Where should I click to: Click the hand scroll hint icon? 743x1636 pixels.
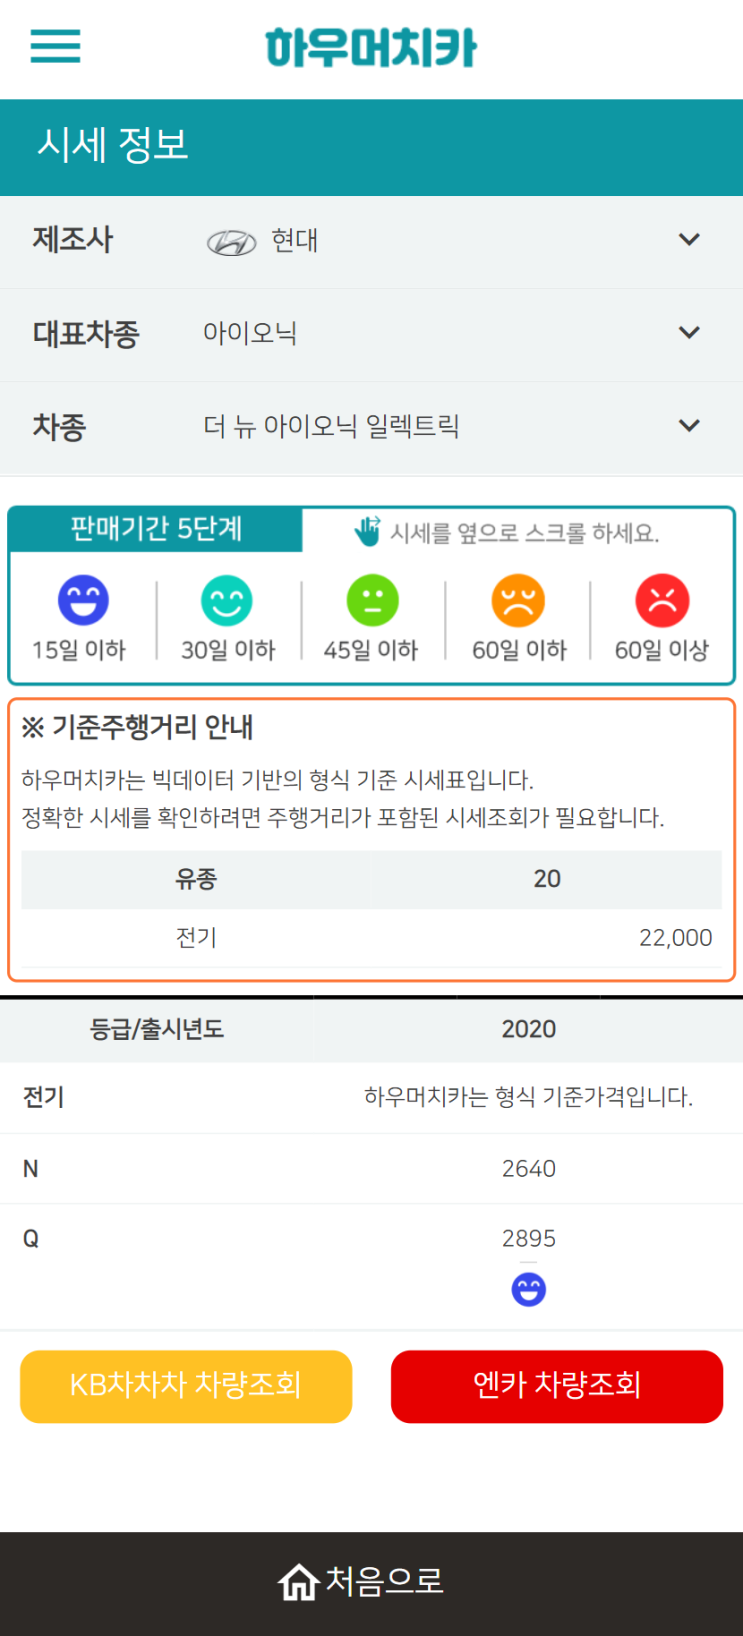[x=367, y=532]
